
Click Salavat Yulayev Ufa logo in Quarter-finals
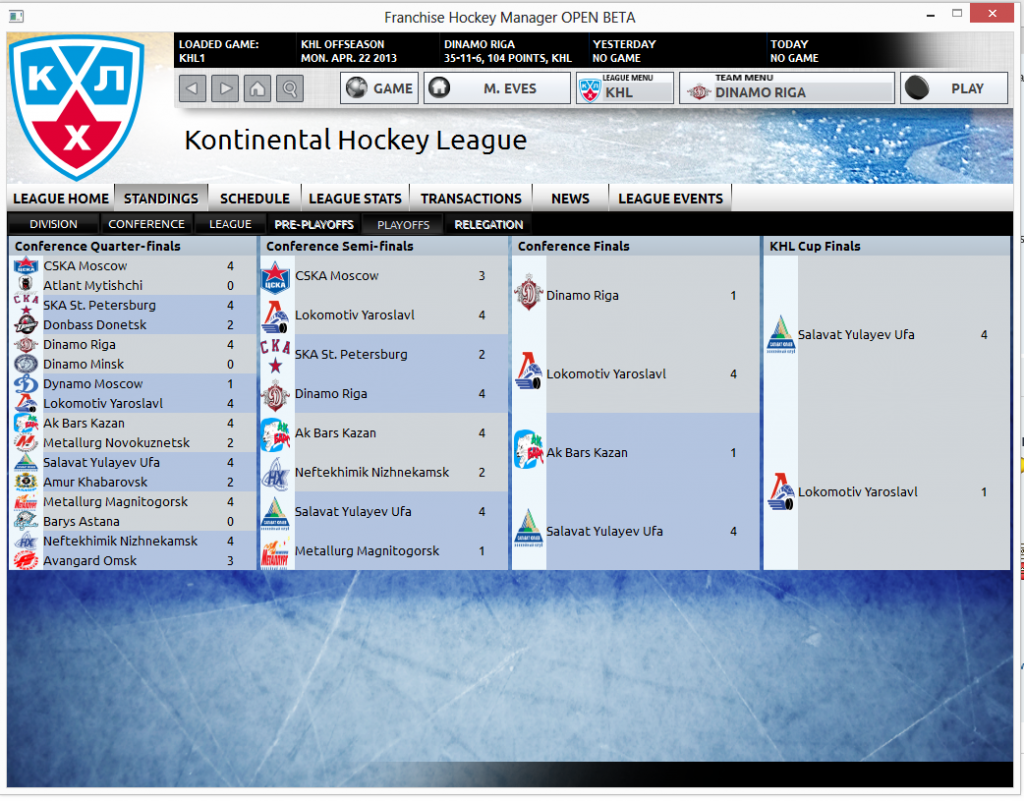click(26, 462)
